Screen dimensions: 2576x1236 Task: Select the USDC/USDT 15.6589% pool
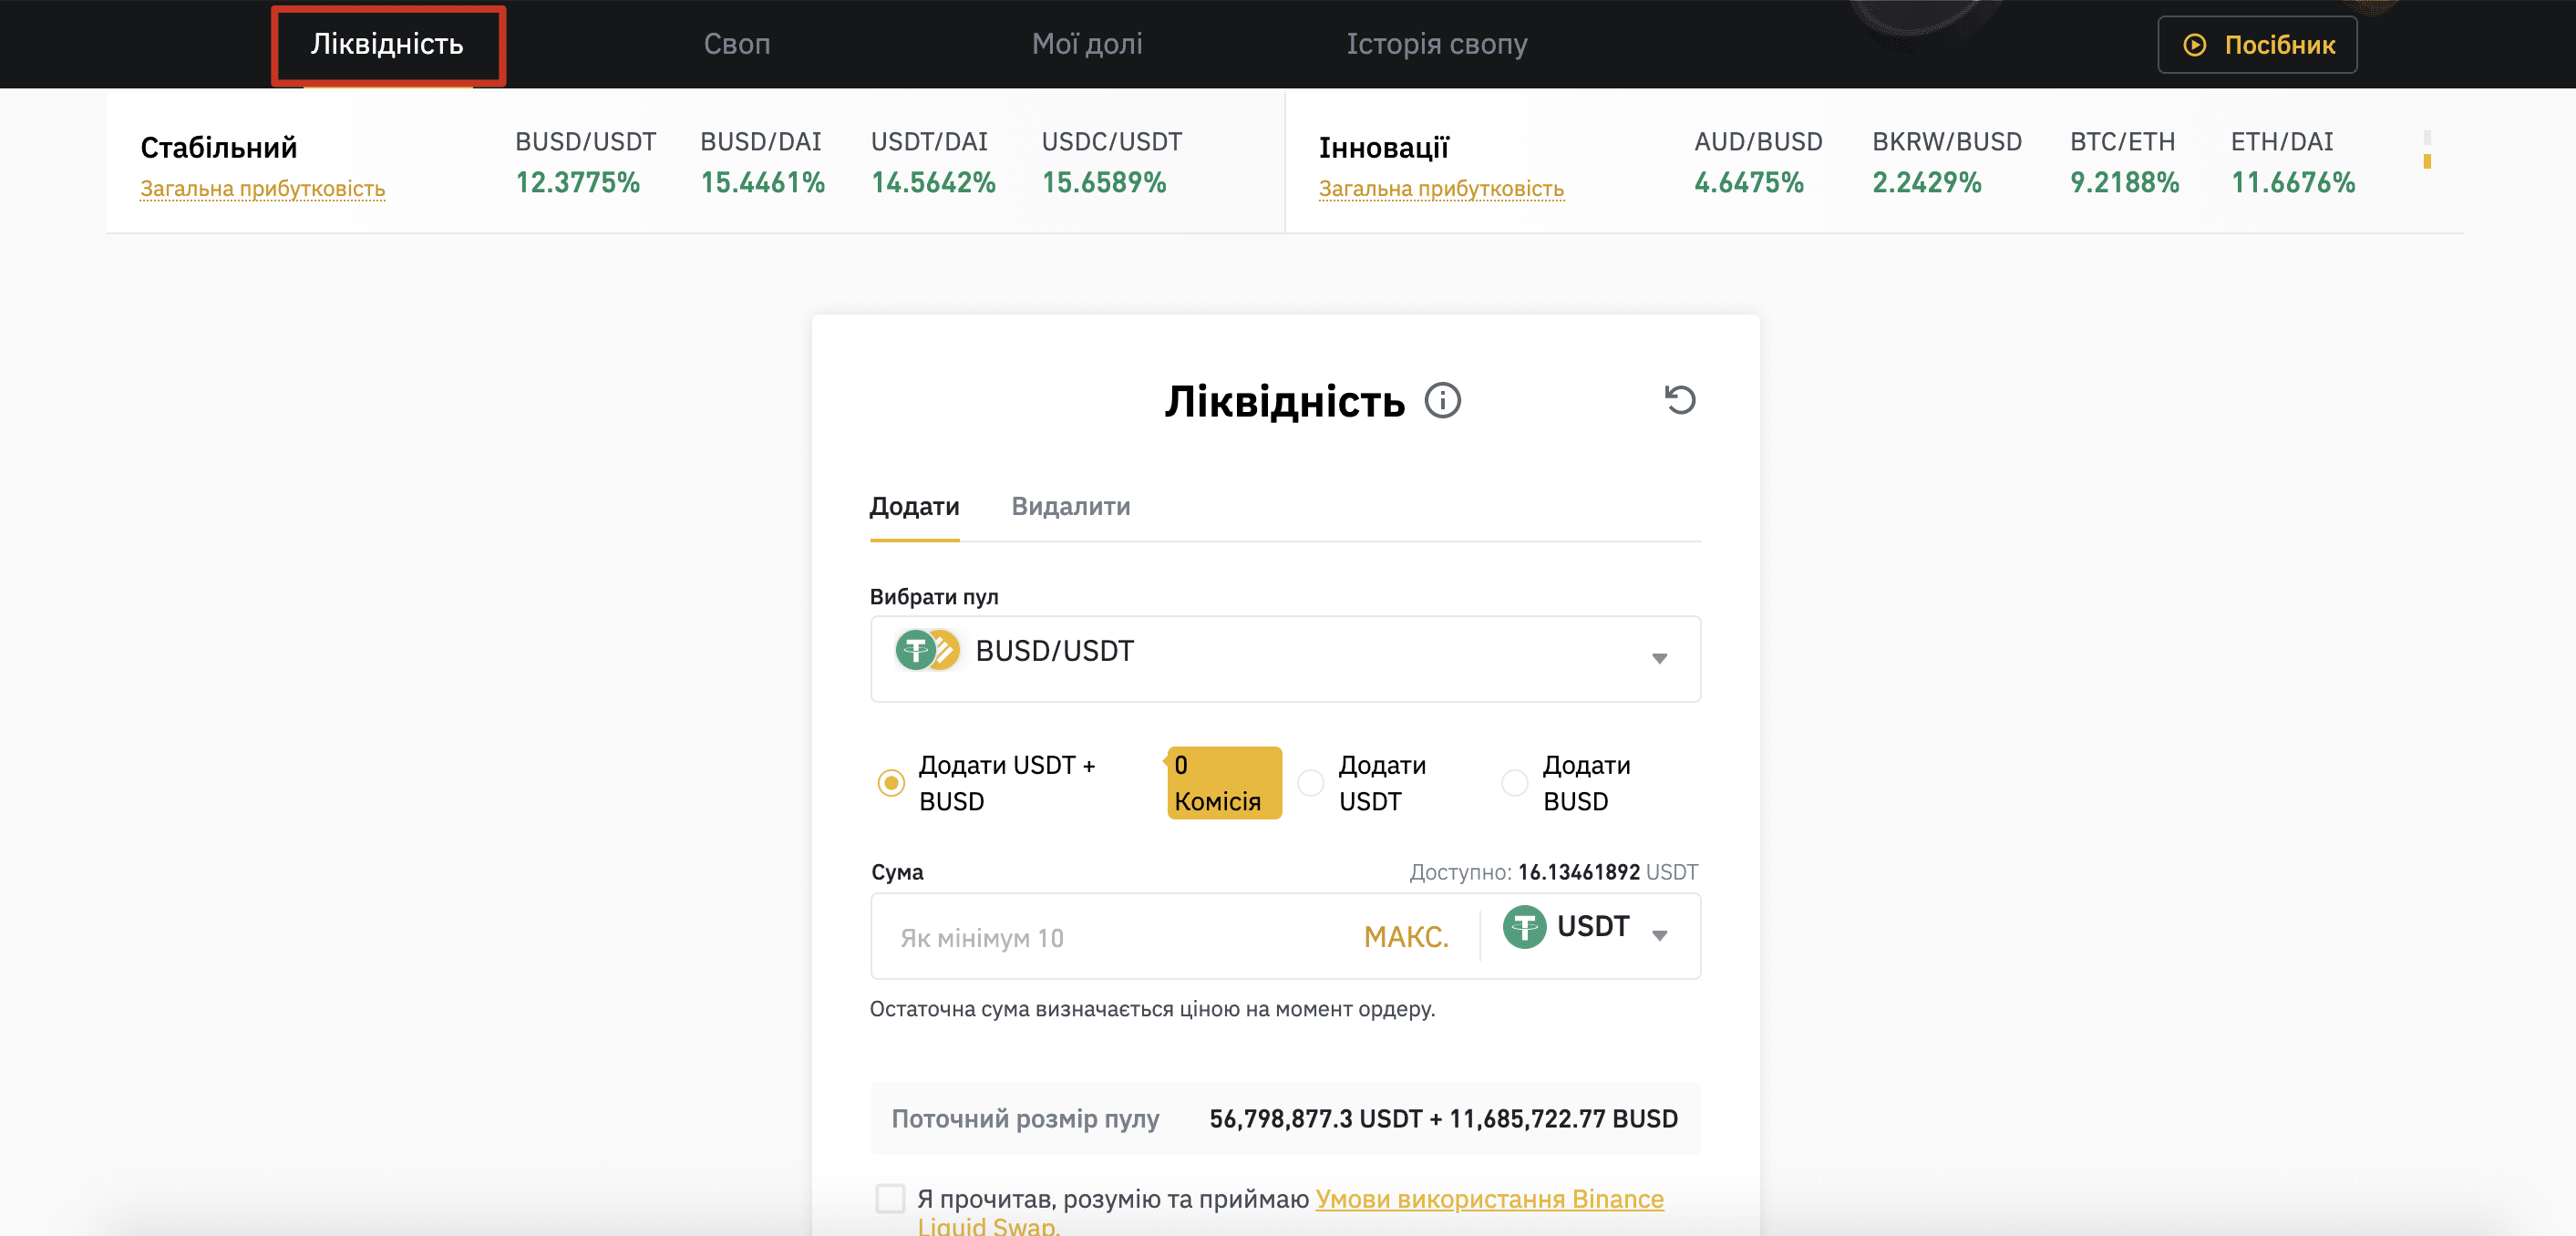point(1111,162)
